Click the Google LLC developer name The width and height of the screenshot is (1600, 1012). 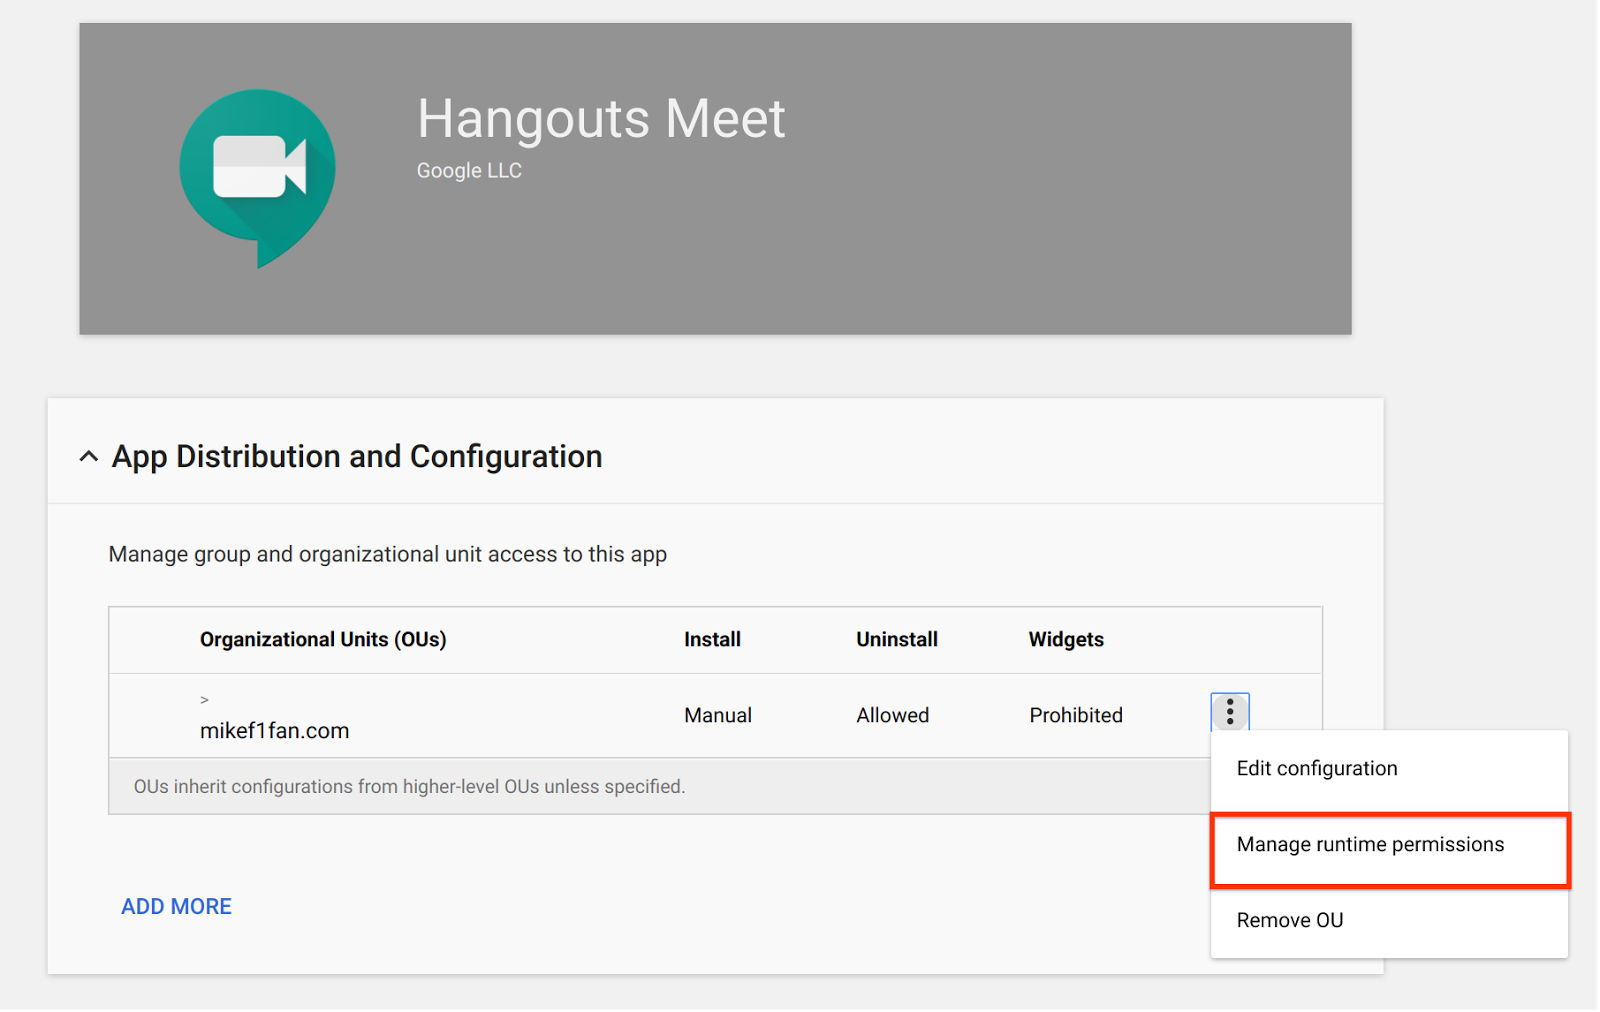[x=469, y=171]
